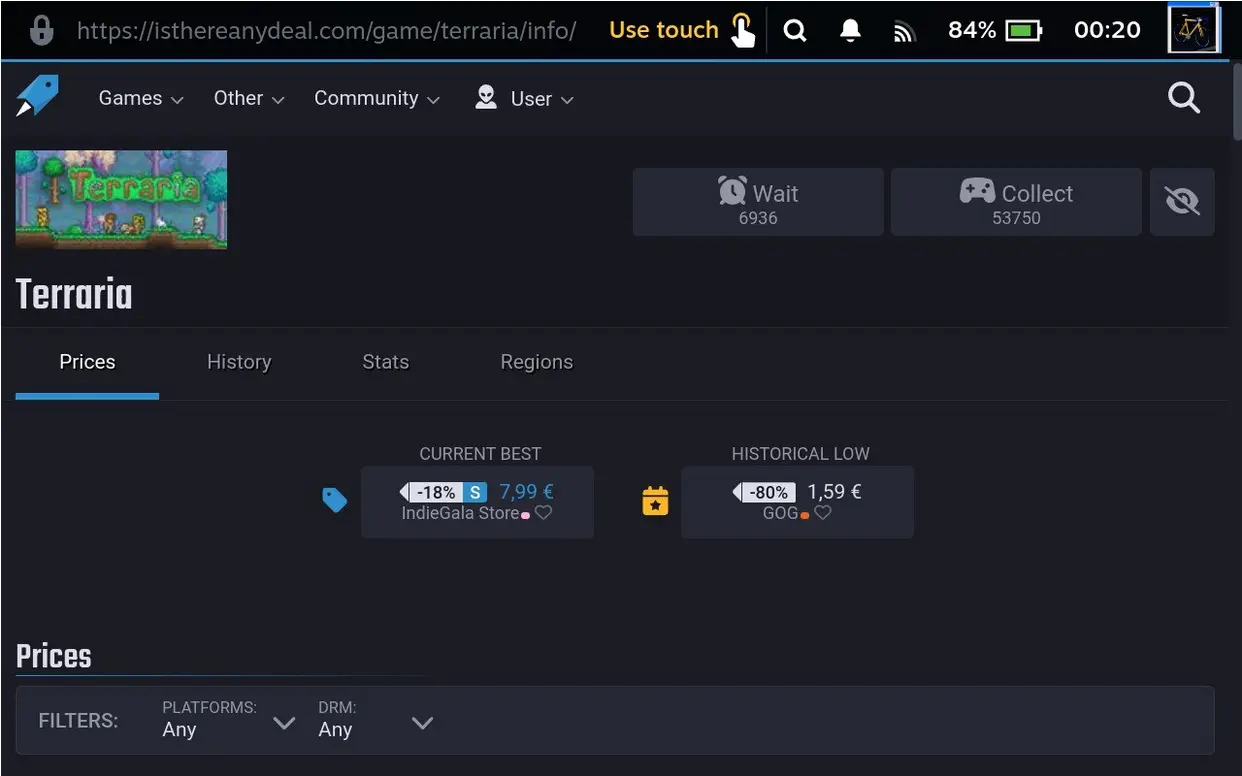This screenshot has width=1242, height=776.
Task: Click the 7,99 € current best price
Action: [526, 492]
